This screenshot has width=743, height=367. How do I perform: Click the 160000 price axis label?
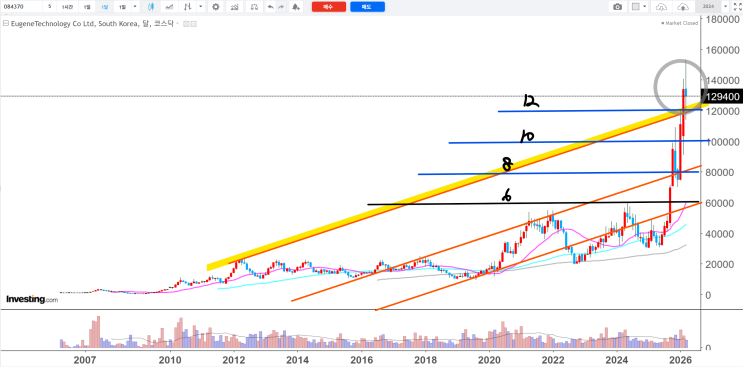click(723, 50)
